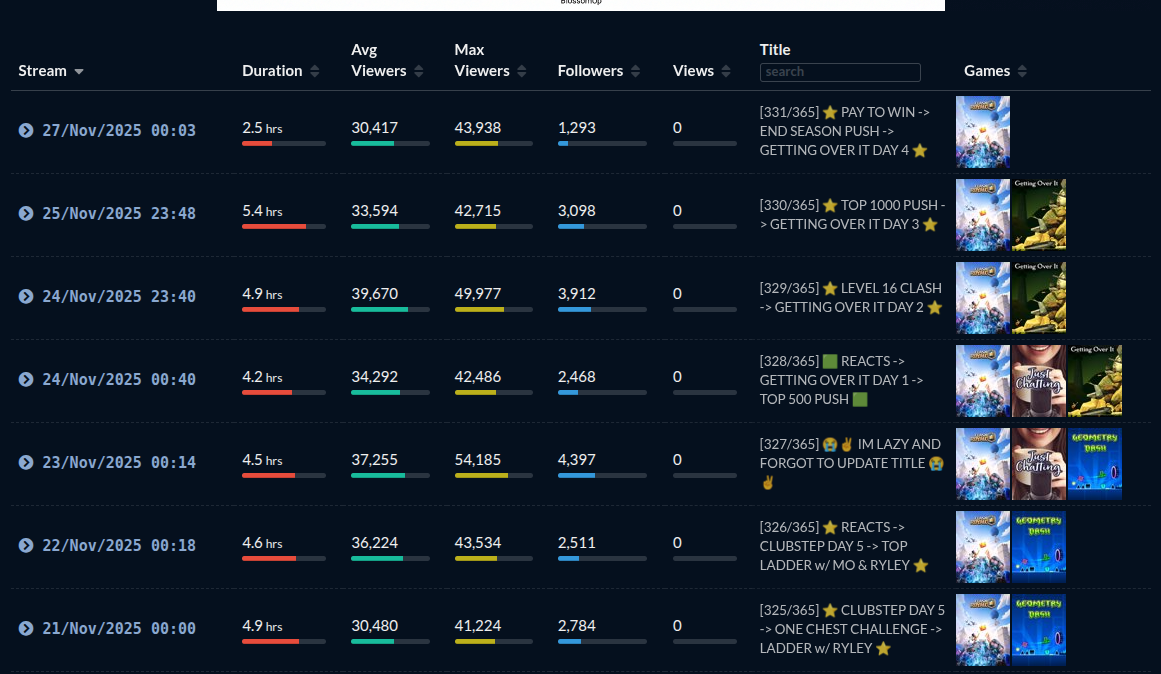Open Getting Over It thumbnail in 25/Nov row
The height and width of the screenshot is (674, 1161).
coord(1039,215)
